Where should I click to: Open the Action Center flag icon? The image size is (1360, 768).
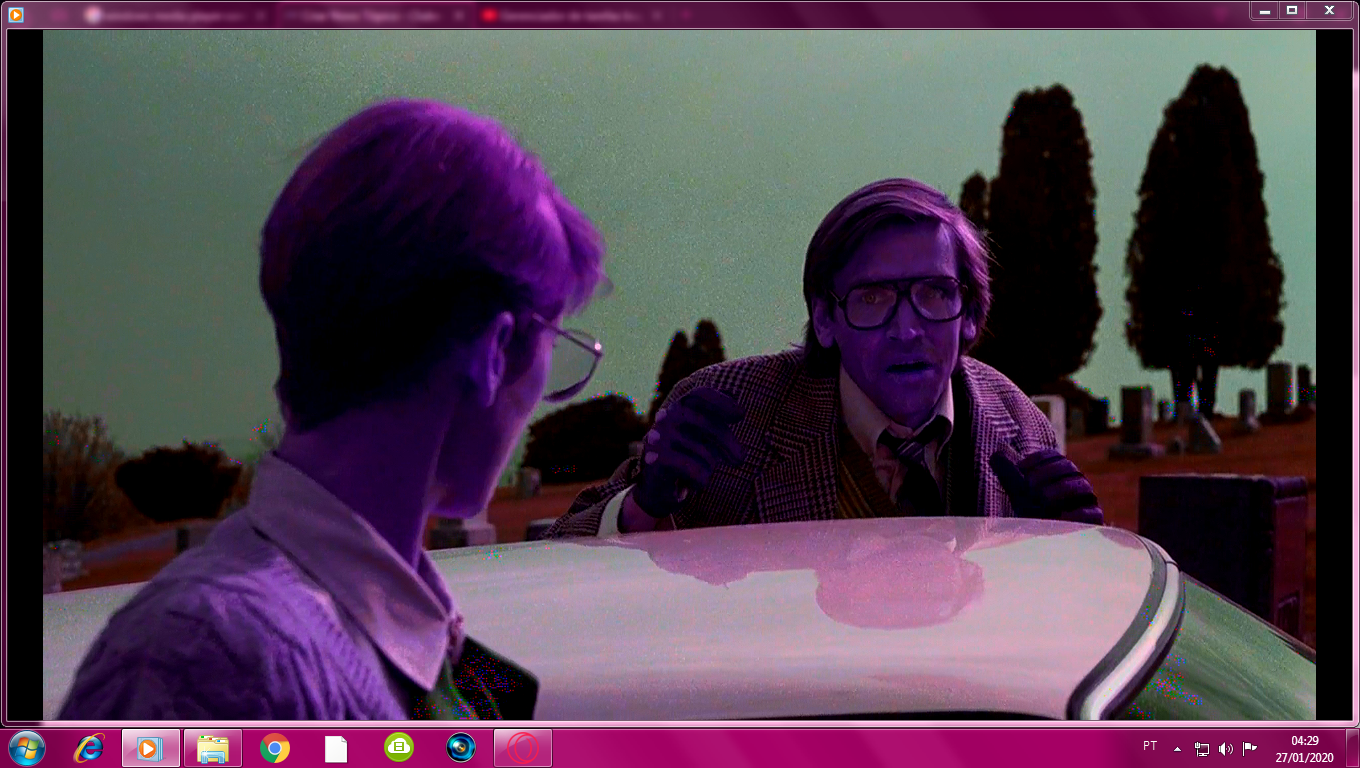click(x=1250, y=748)
